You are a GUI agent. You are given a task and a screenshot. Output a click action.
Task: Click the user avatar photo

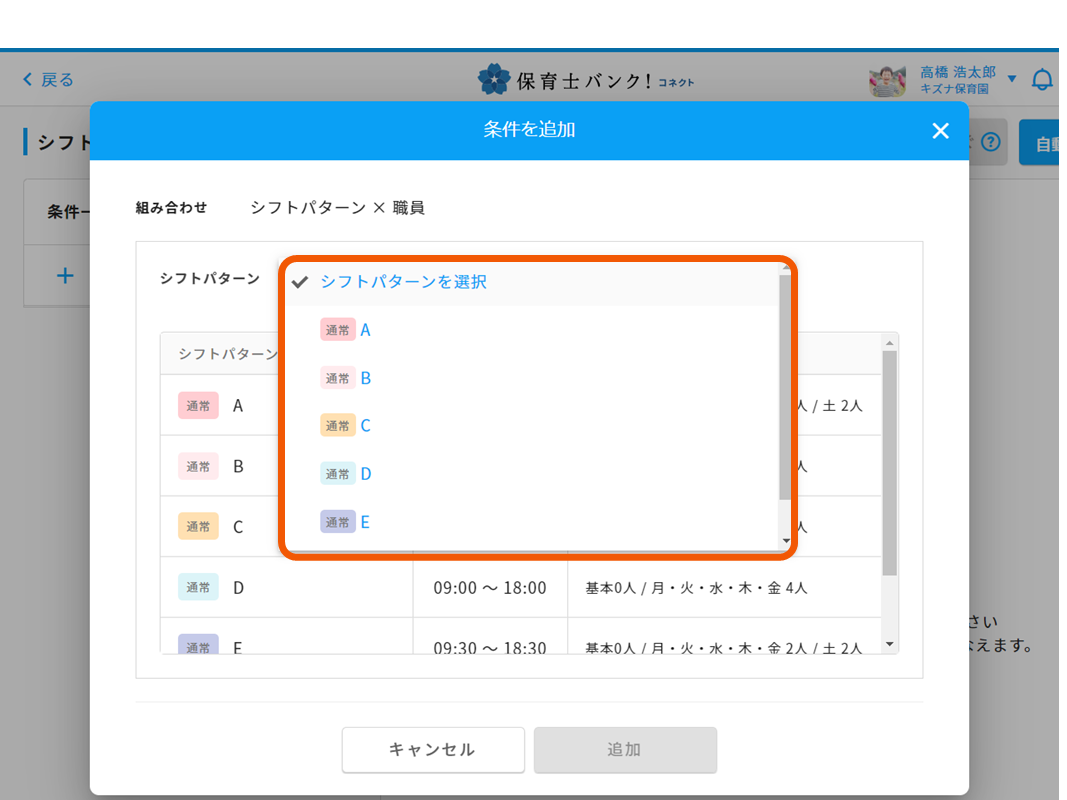(x=886, y=81)
